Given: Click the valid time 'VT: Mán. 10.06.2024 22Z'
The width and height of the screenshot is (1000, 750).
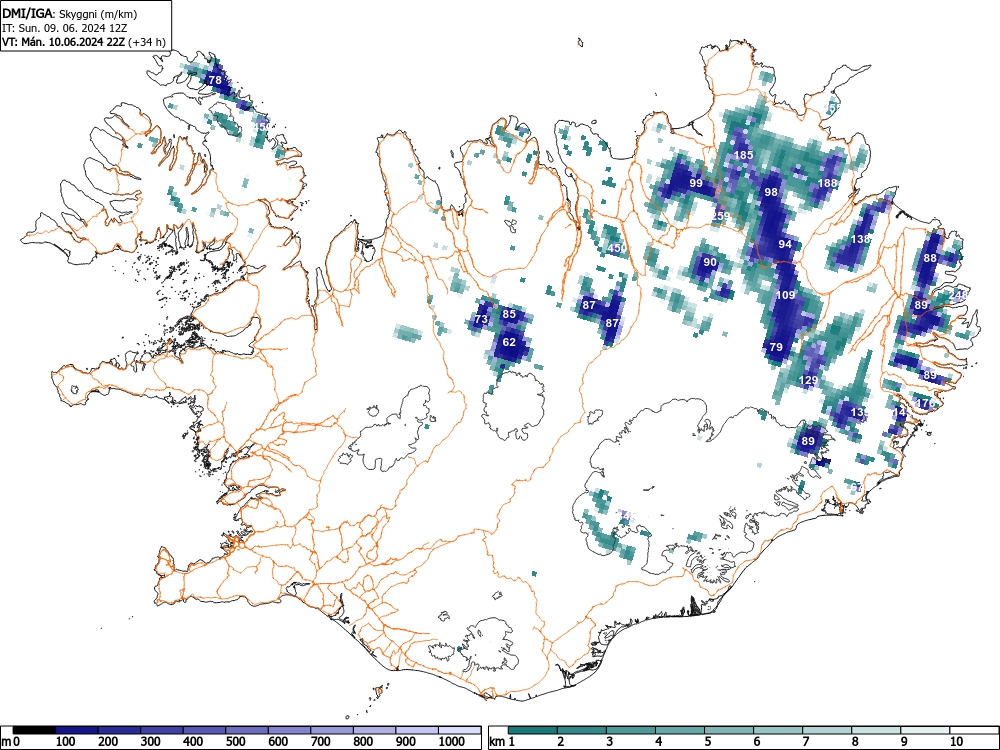Looking at the screenshot, I should pyautogui.click(x=64, y=42).
